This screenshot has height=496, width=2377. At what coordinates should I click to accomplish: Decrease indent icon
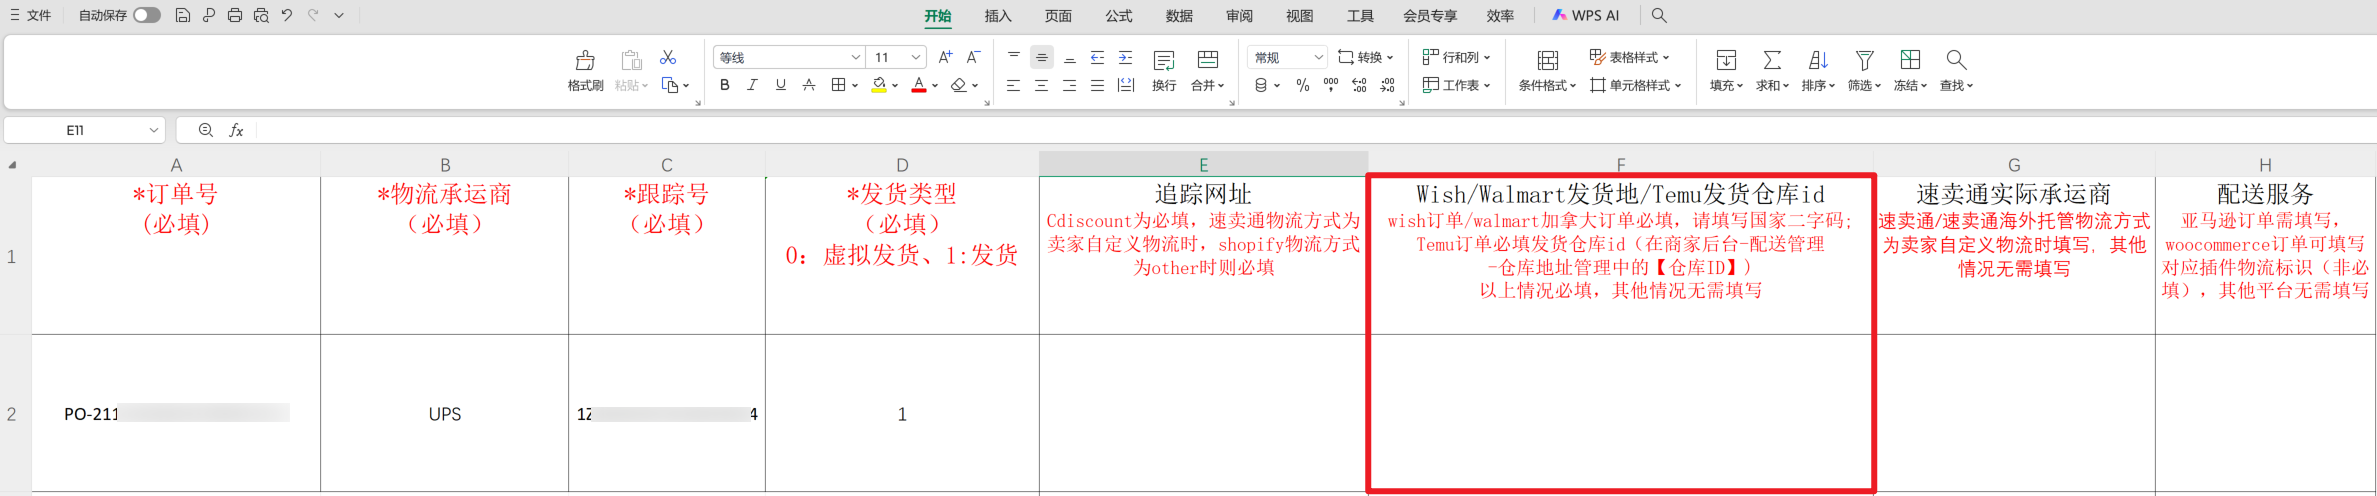click(x=1097, y=57)
